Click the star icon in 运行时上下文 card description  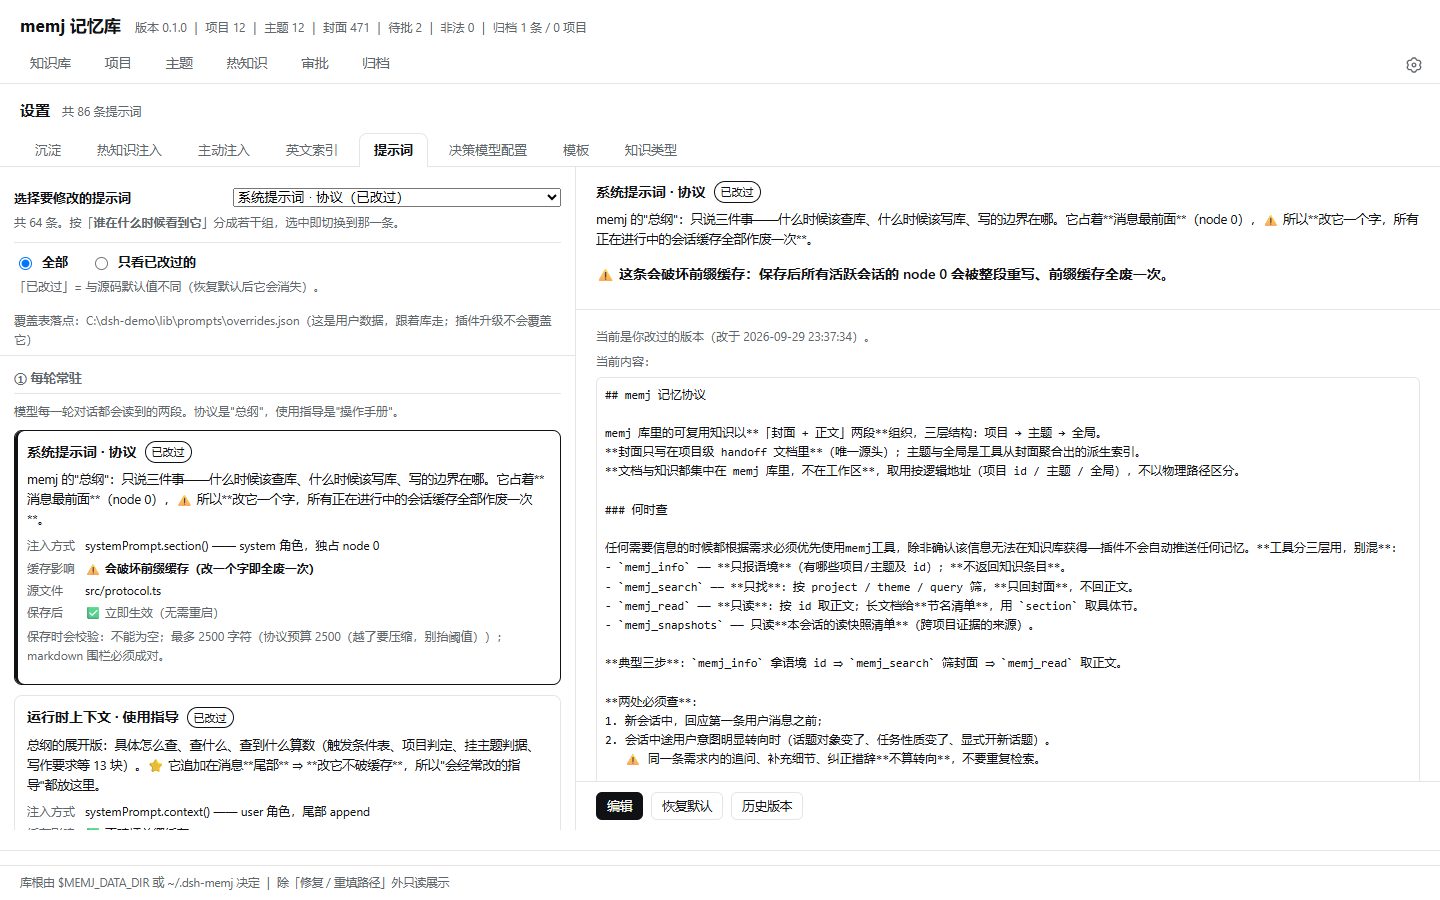pyautogui.click(x=155, y=766)
